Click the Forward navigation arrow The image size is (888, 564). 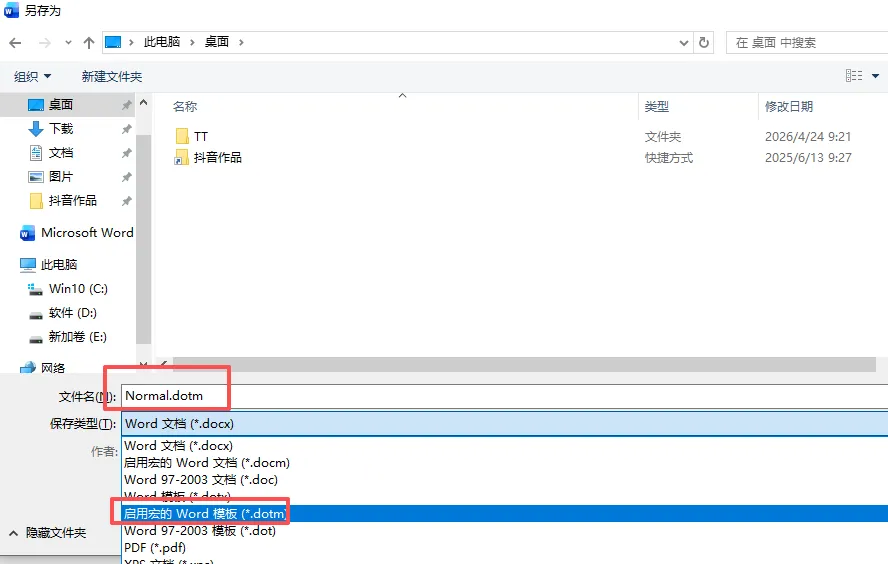[45, 42]
